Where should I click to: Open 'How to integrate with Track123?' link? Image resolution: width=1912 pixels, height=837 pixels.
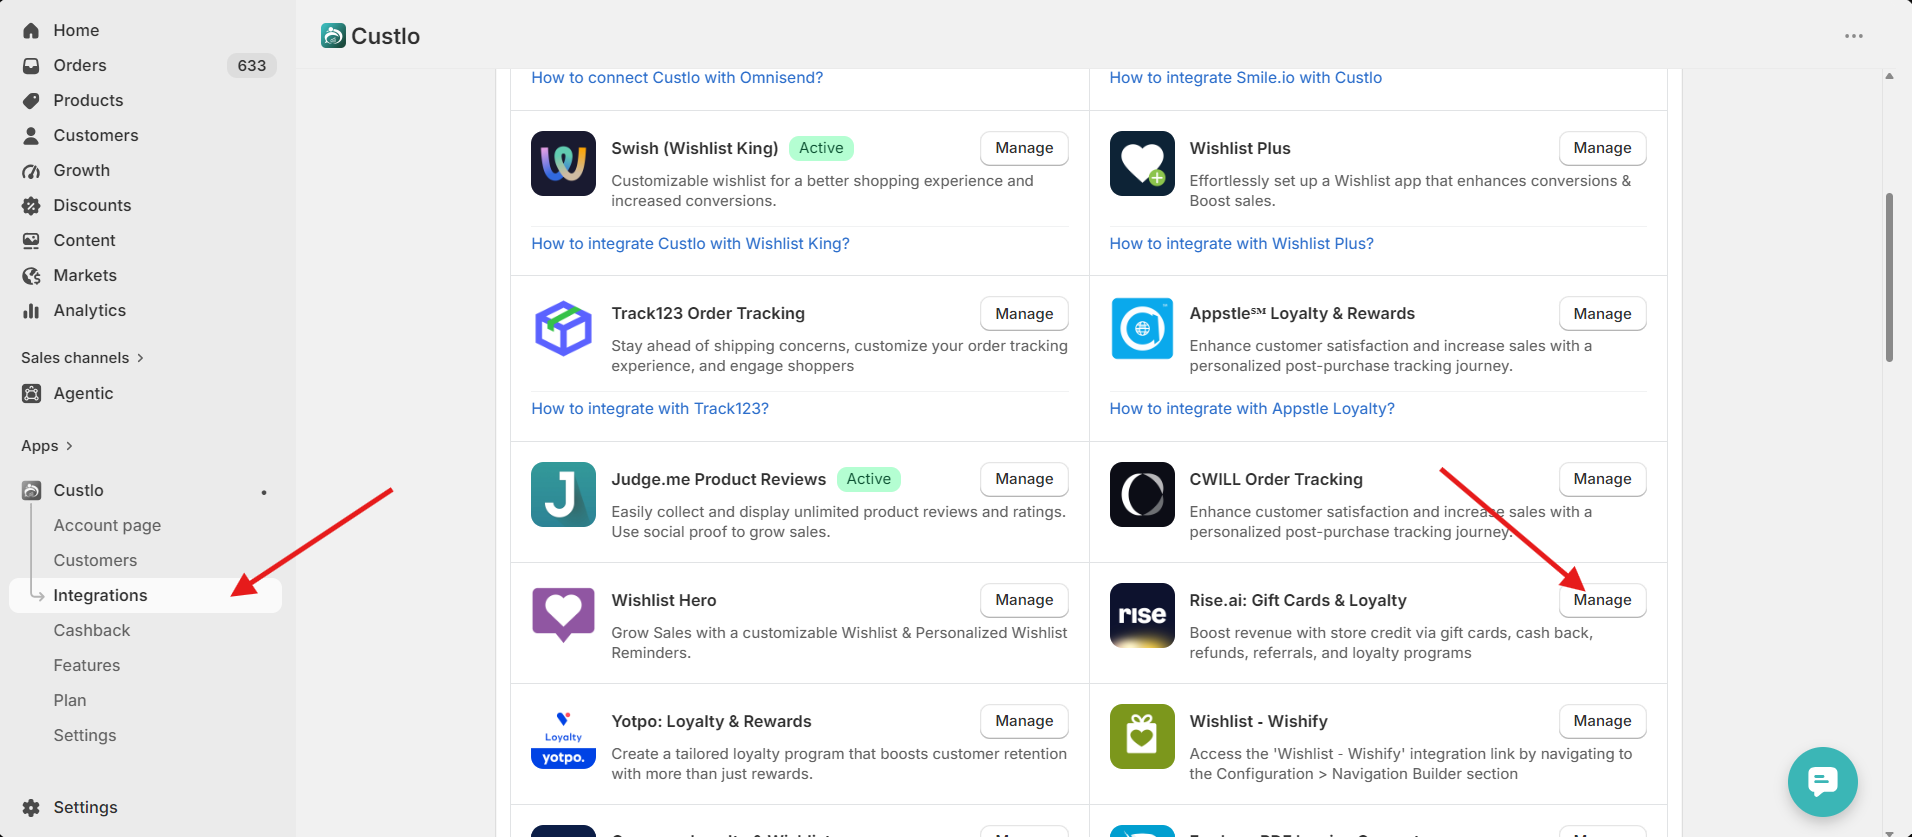tap(650, 409)
